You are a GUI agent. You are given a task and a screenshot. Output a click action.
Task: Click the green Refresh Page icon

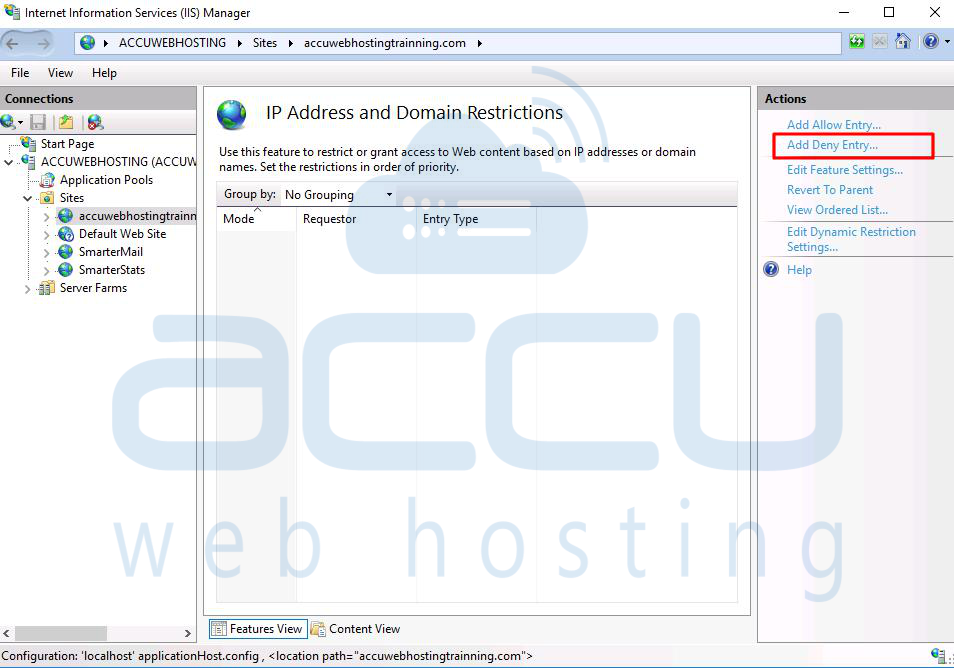(857, 41)
